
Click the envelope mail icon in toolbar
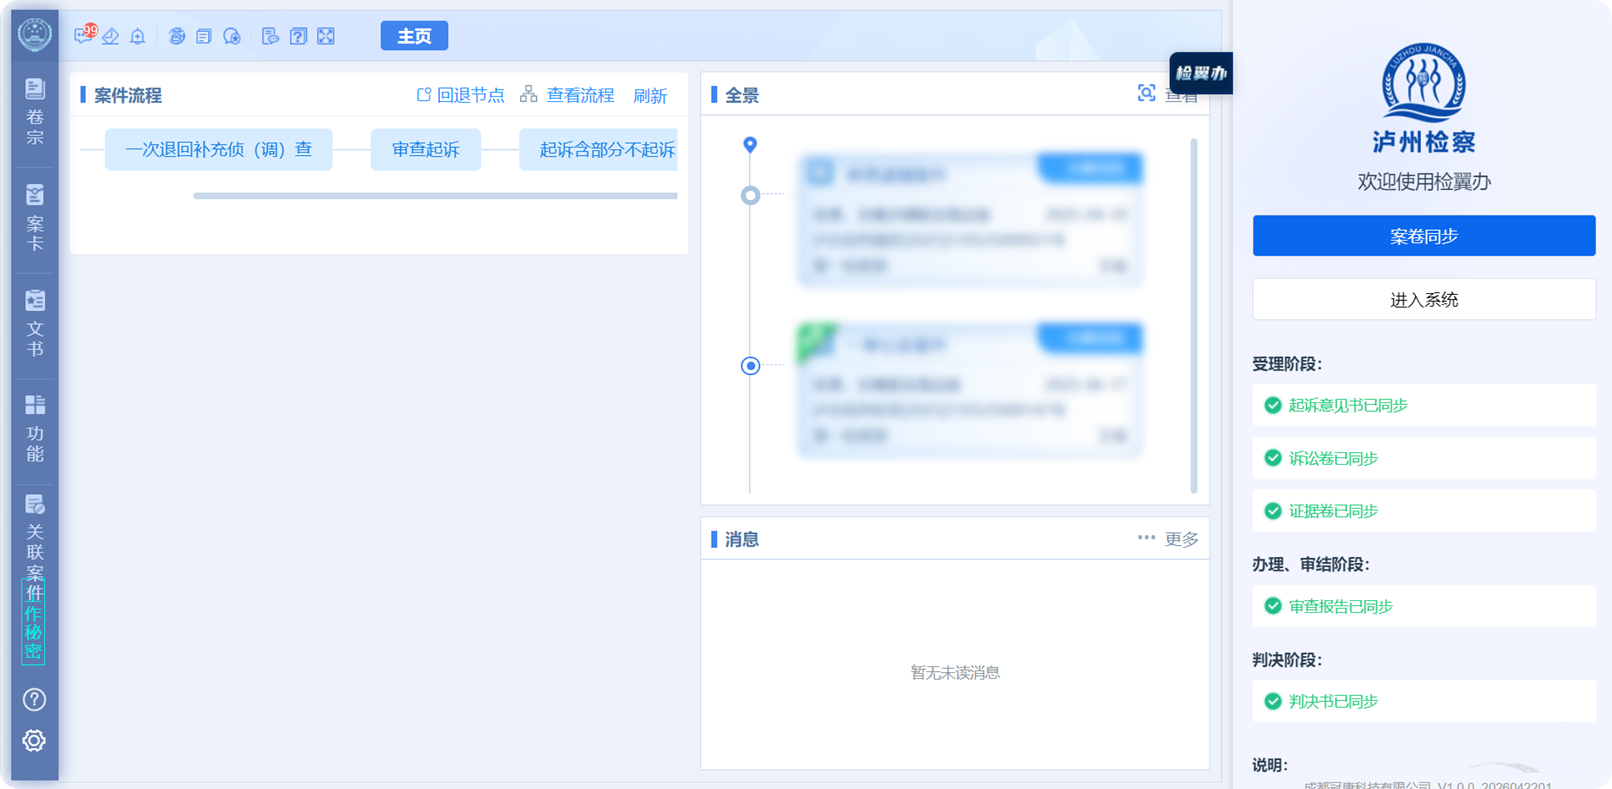pos(111,37)
